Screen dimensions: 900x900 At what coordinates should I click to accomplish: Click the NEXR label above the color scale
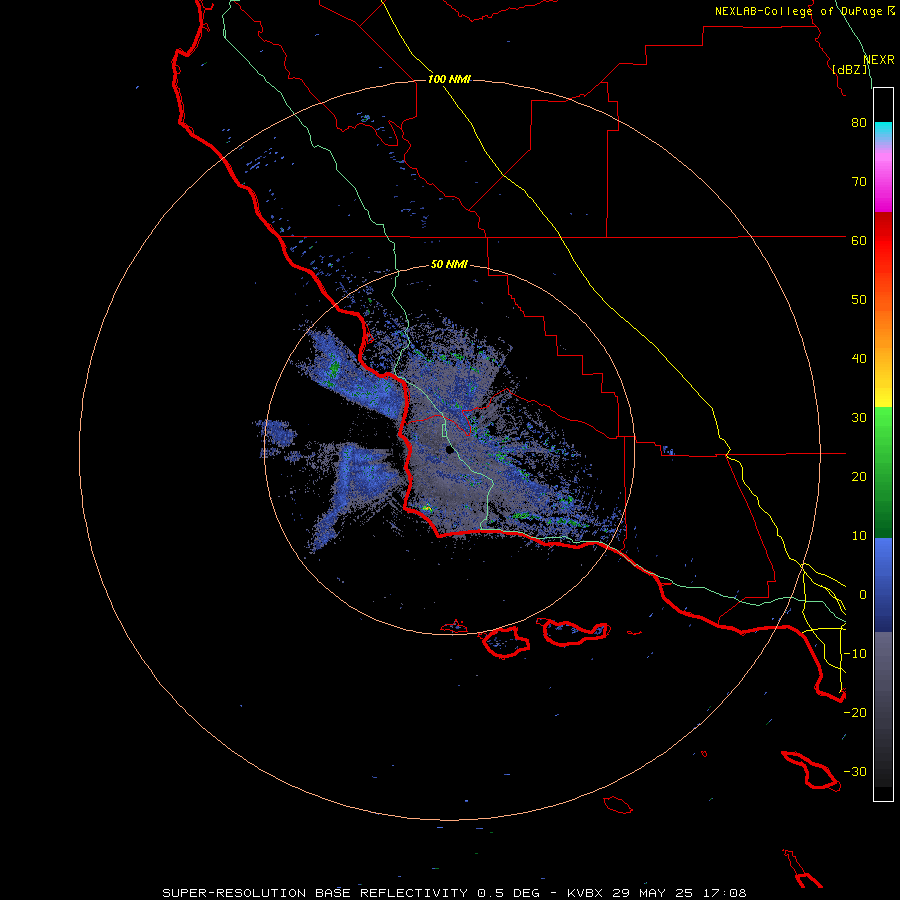(879, 60)
